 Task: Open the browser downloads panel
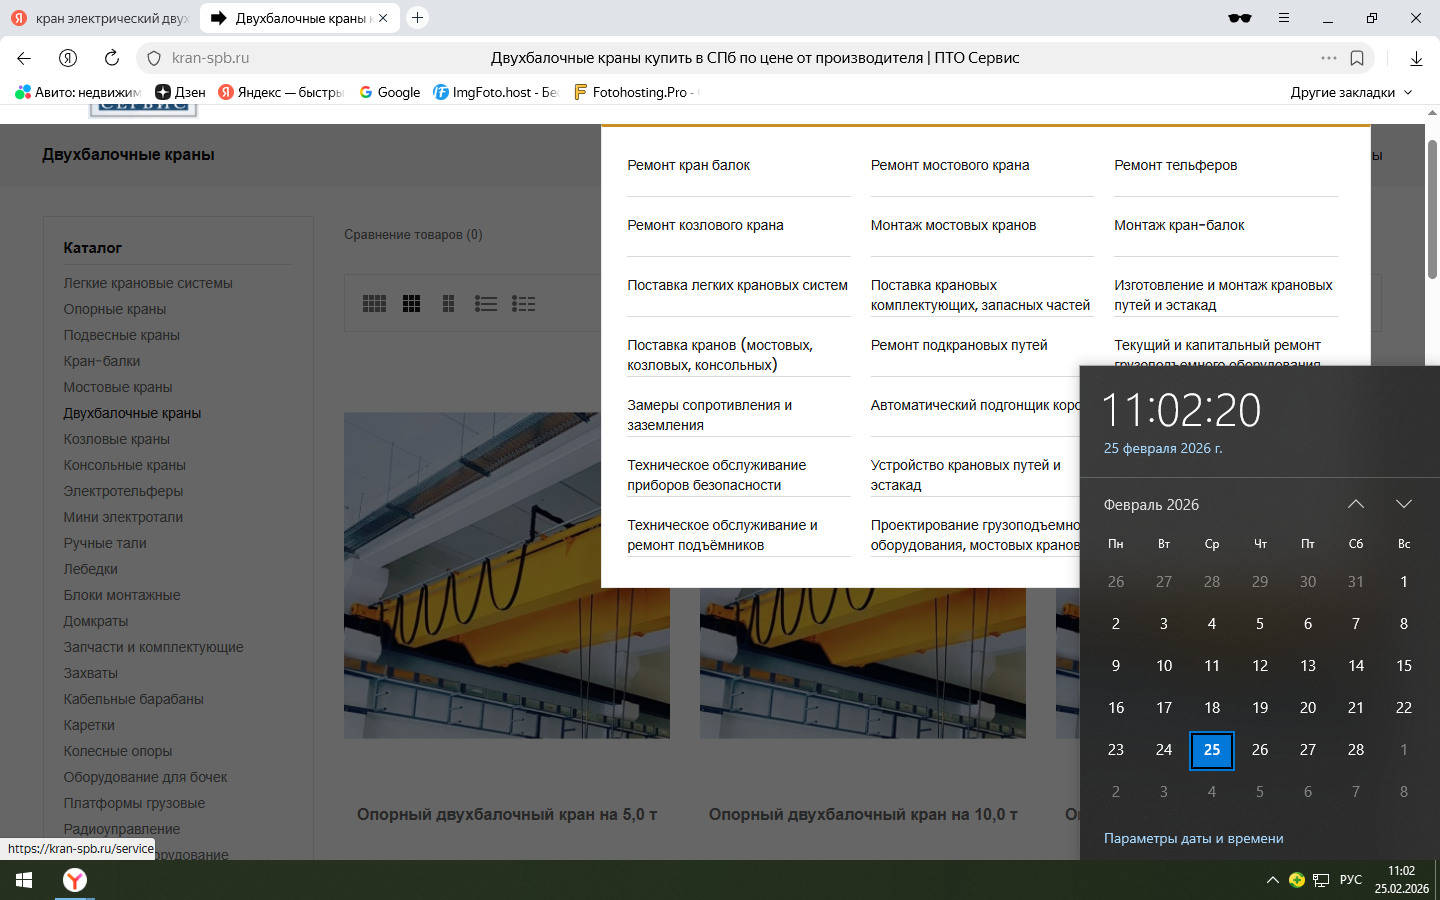coord(1416,58)
